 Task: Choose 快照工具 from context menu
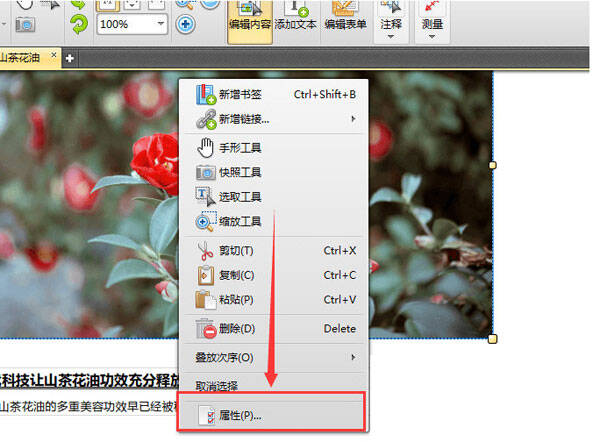pos(274,172)
